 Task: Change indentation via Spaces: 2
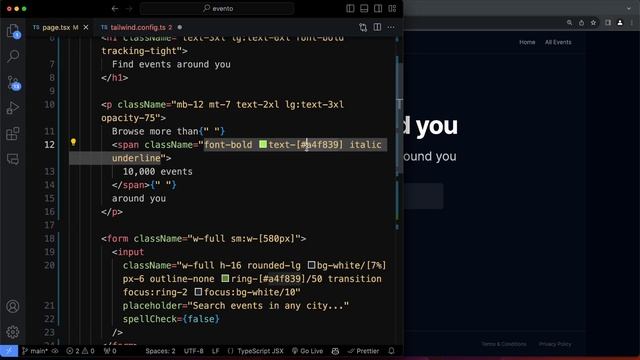[x=160, y=351]
